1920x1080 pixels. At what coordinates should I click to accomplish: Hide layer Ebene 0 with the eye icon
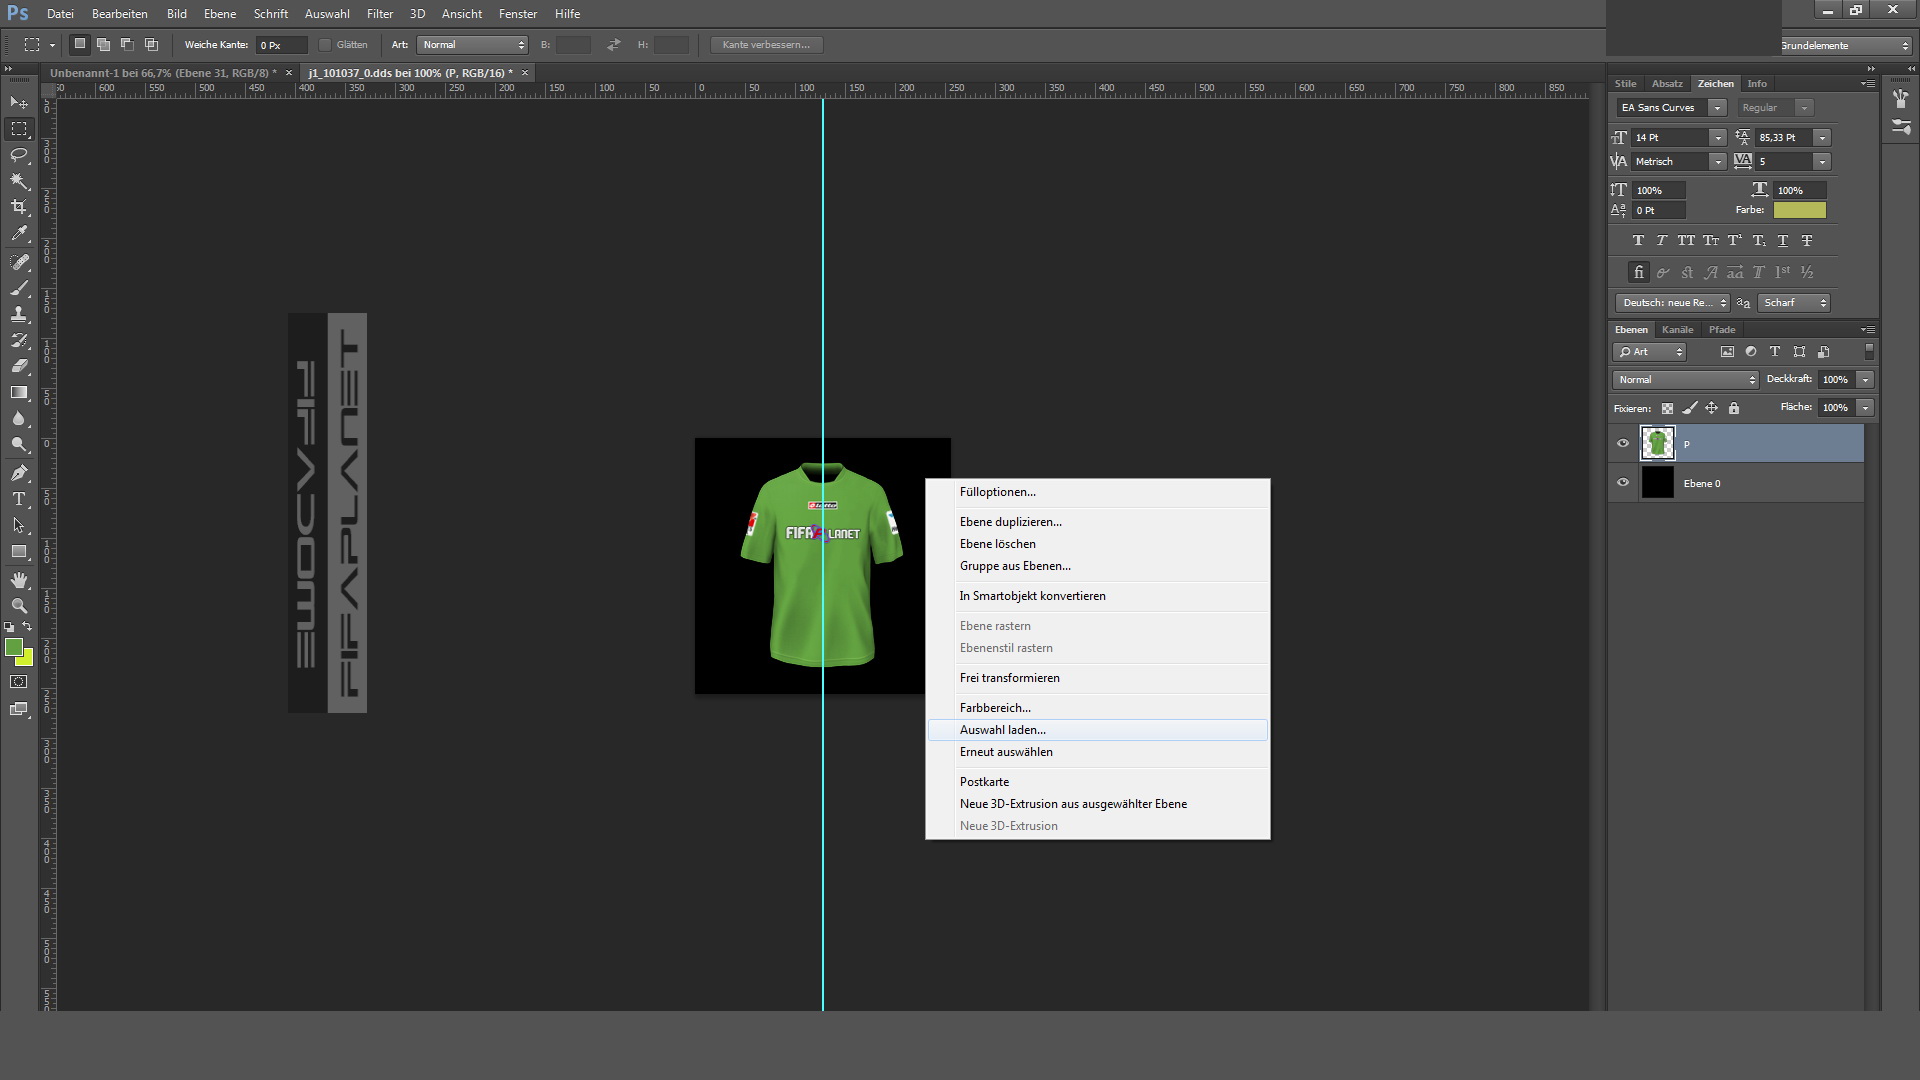point(1623,483)
